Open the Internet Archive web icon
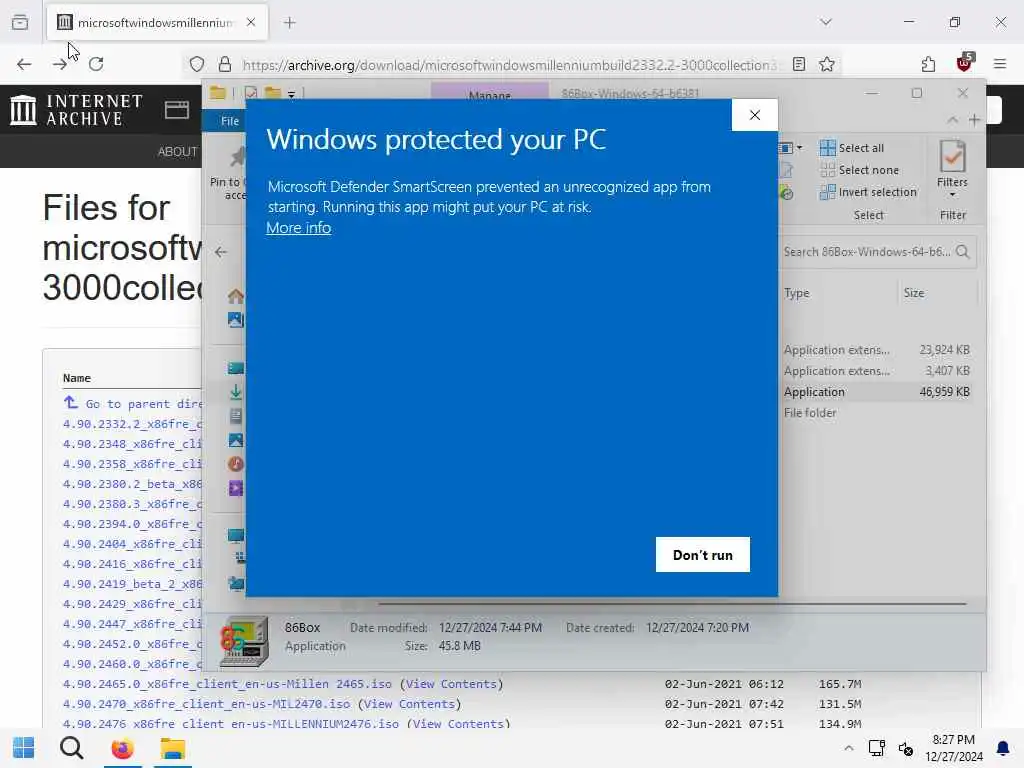 [x=177, y=110]
